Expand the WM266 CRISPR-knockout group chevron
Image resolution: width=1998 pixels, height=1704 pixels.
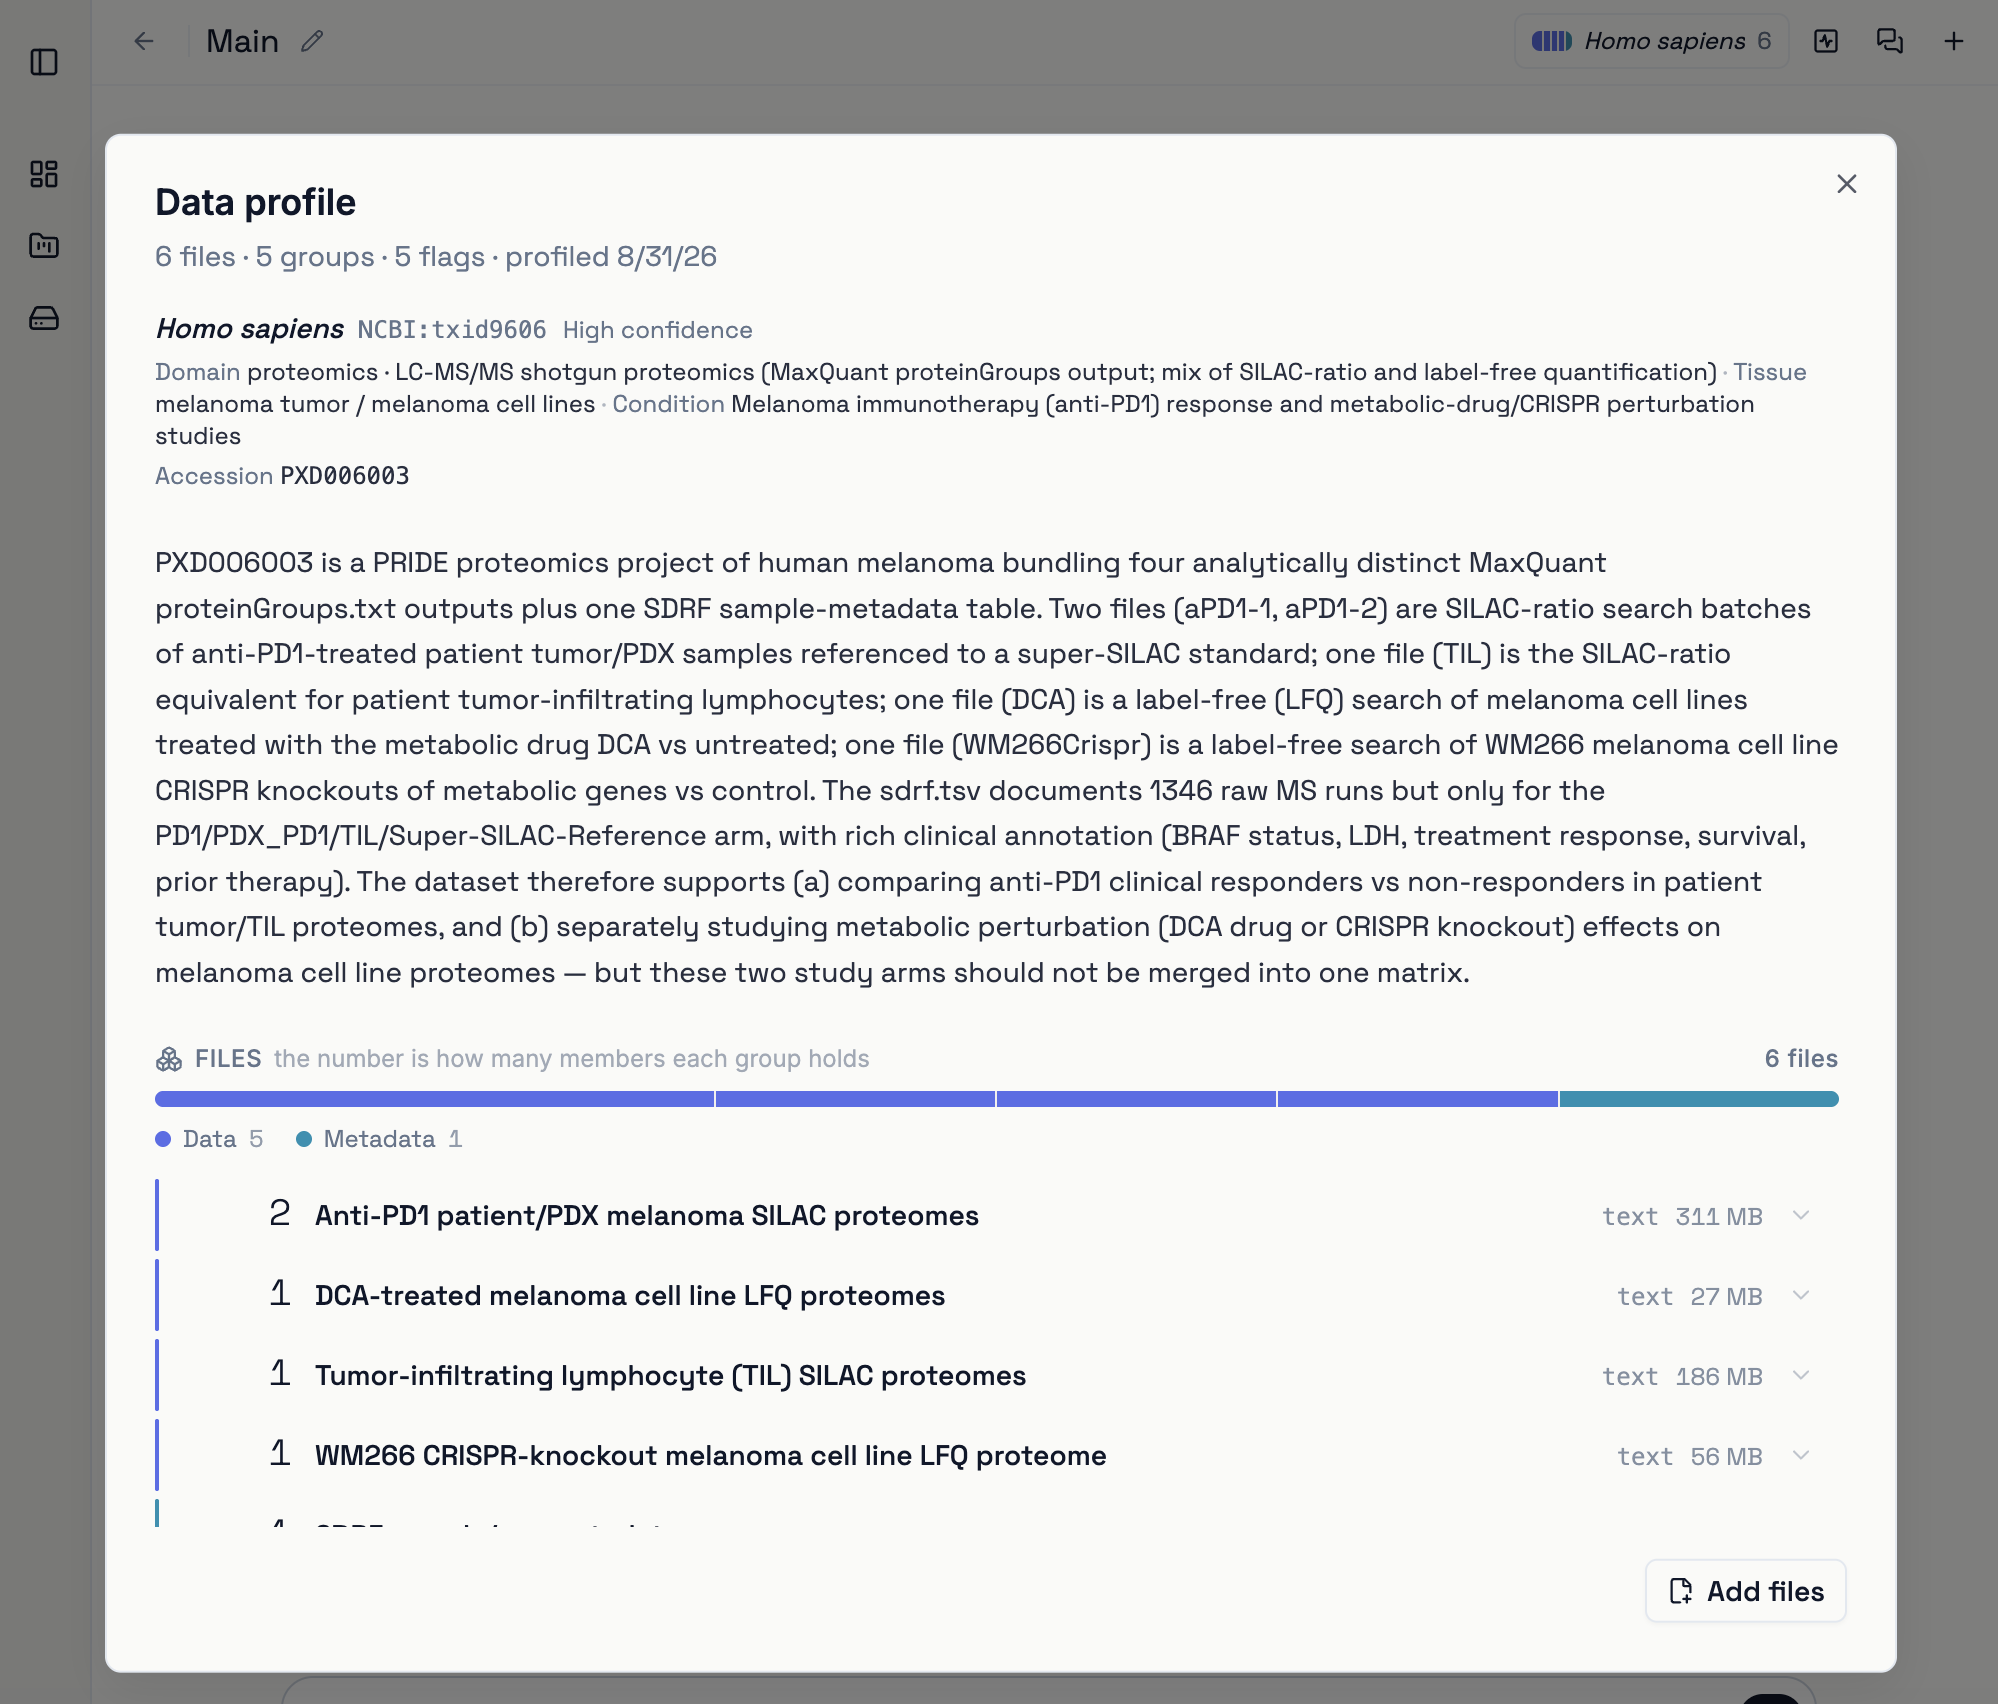point(1801,1456)
